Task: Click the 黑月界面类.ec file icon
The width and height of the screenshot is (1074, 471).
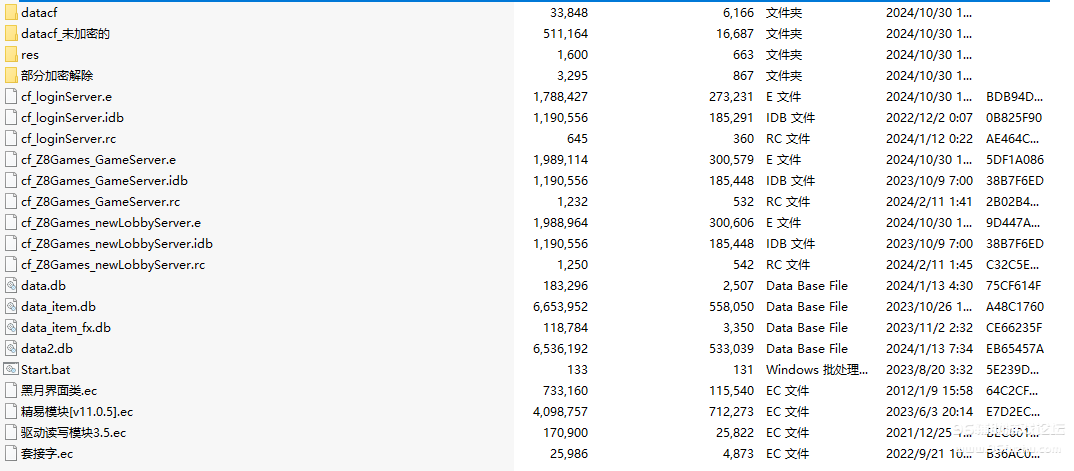Action: [x=11, y=391]
